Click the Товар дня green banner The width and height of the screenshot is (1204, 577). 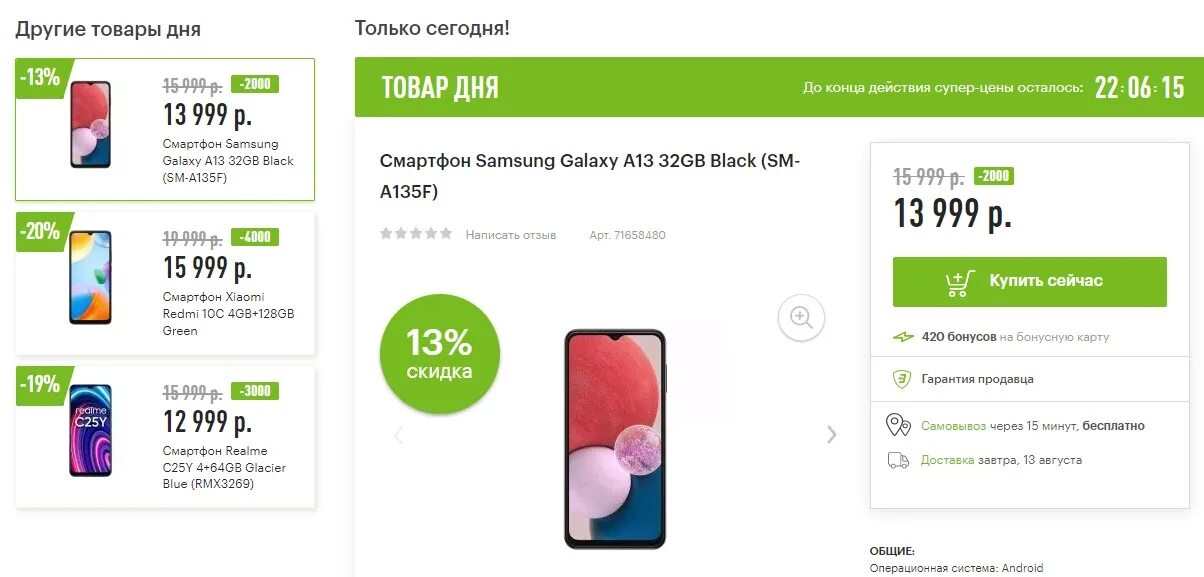pos(779,87)
